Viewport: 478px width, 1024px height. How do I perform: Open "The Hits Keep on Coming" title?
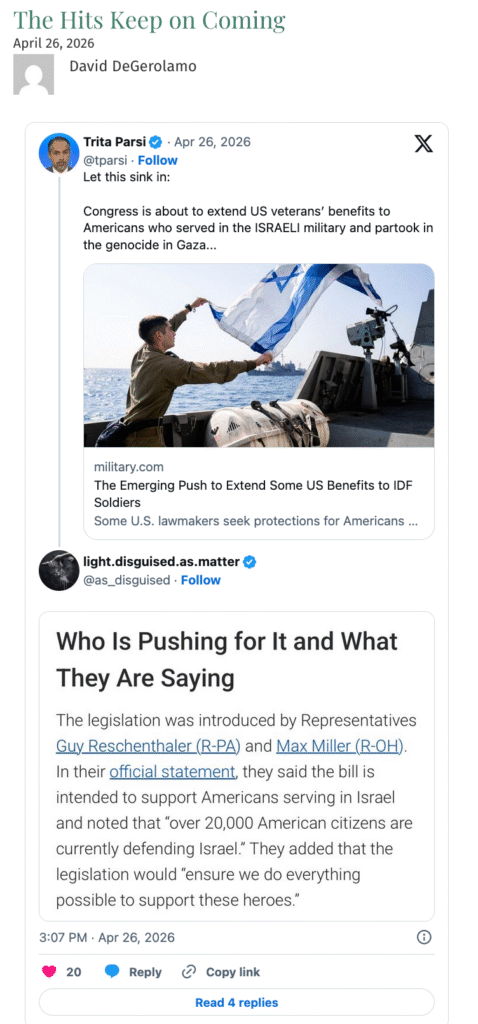coord(150,21)
